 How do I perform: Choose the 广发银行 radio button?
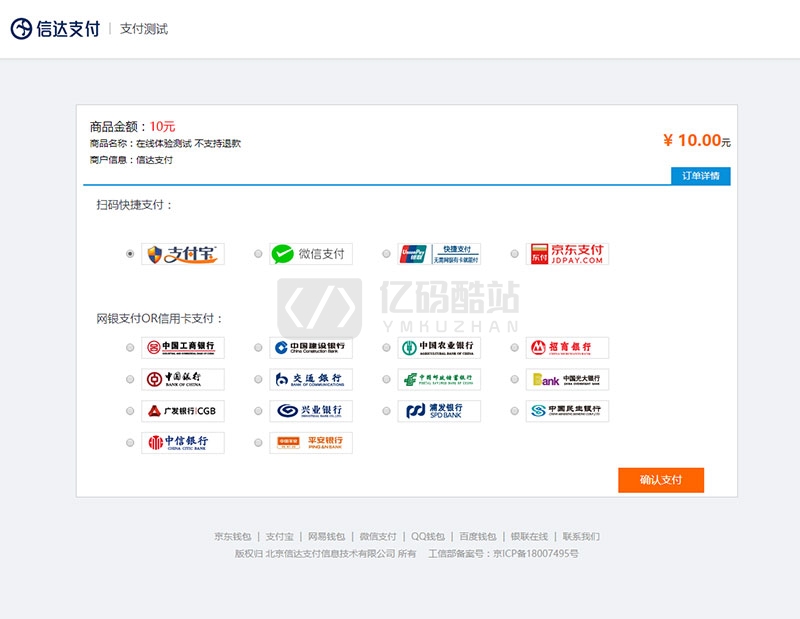click(130, 411)
